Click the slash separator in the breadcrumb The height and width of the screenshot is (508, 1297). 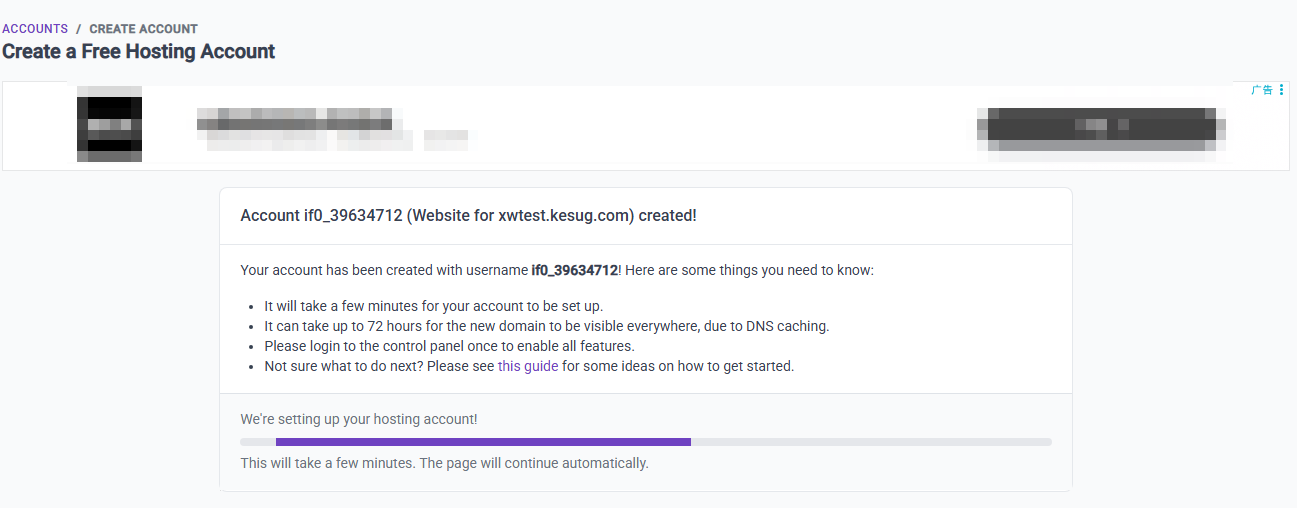(x=79, y=29)
